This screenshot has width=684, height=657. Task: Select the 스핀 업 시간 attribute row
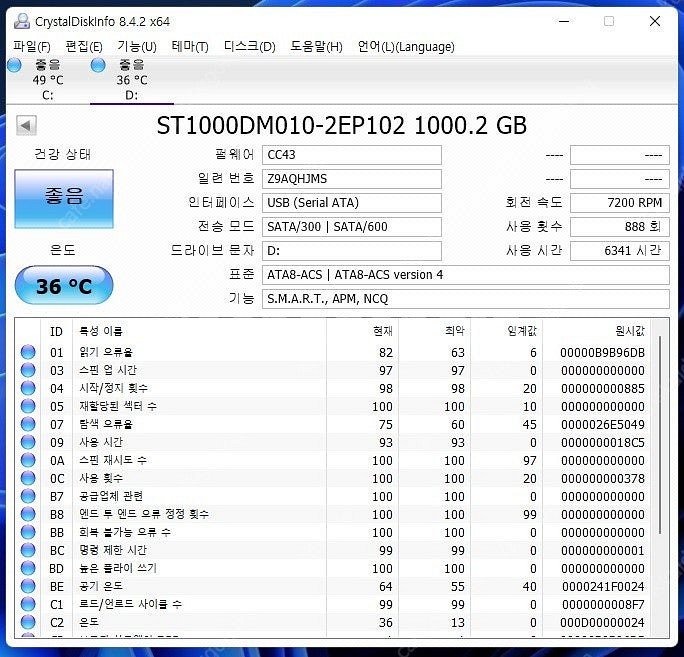point(334,370)
